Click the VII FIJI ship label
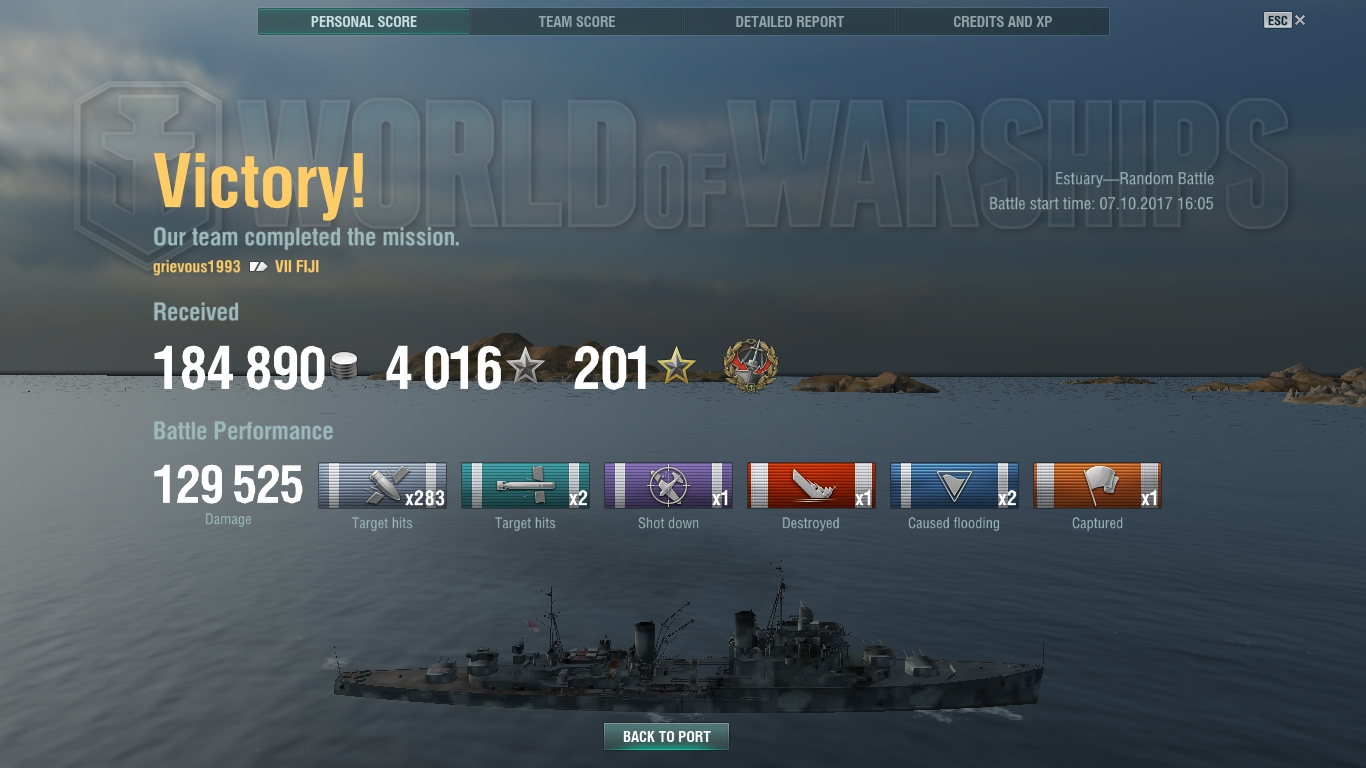Viewport: 1366px width, 768px height. tap(297, 267)
